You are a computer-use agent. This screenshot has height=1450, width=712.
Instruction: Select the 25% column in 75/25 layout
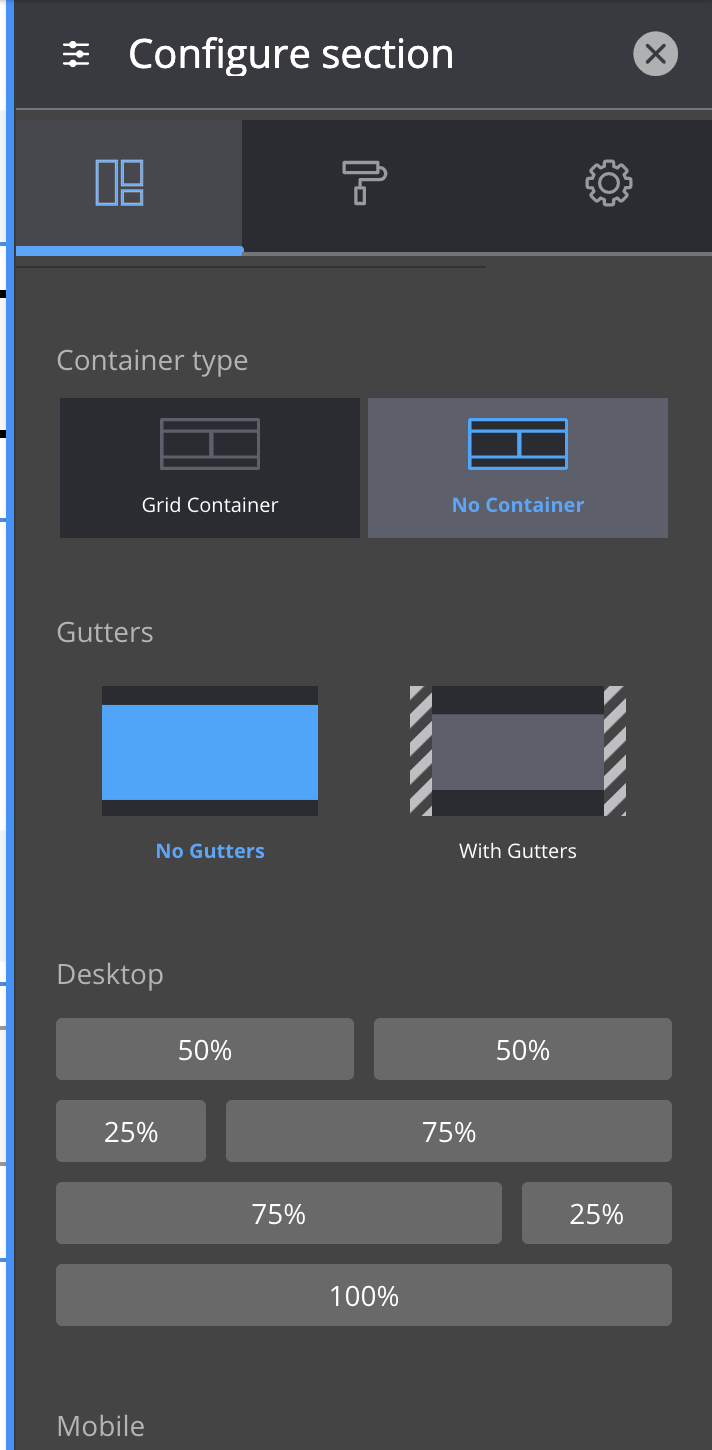coord(597,1213)
